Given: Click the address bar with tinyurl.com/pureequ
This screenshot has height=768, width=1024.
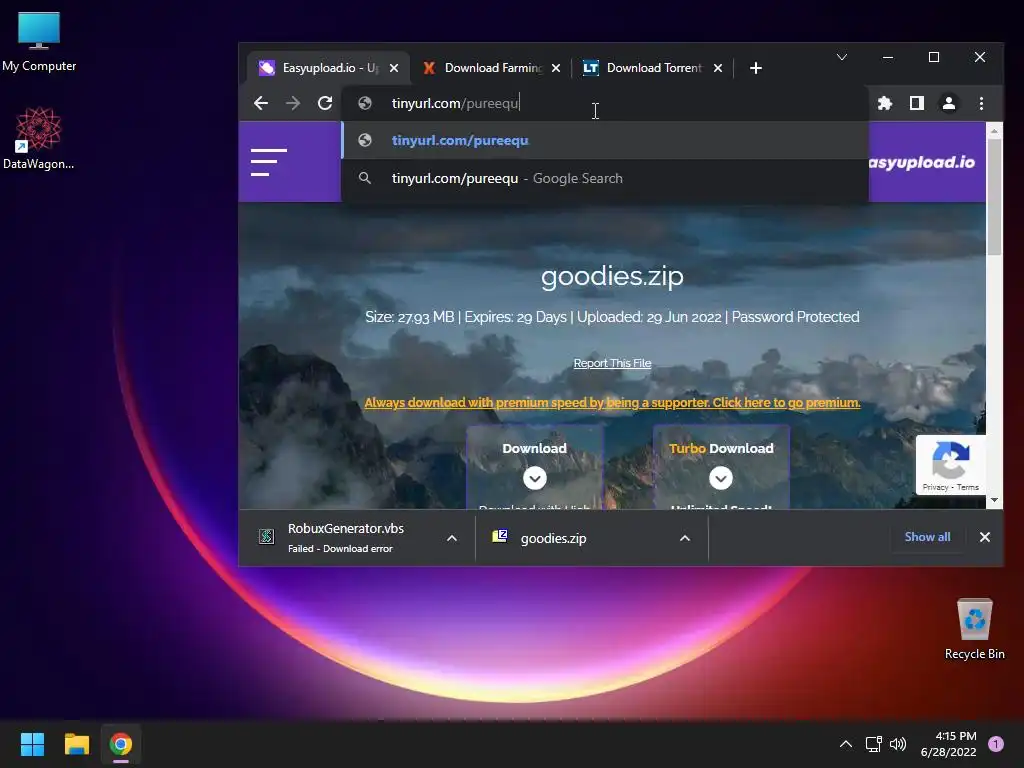Looking at the screenshot, I should 605,103.
